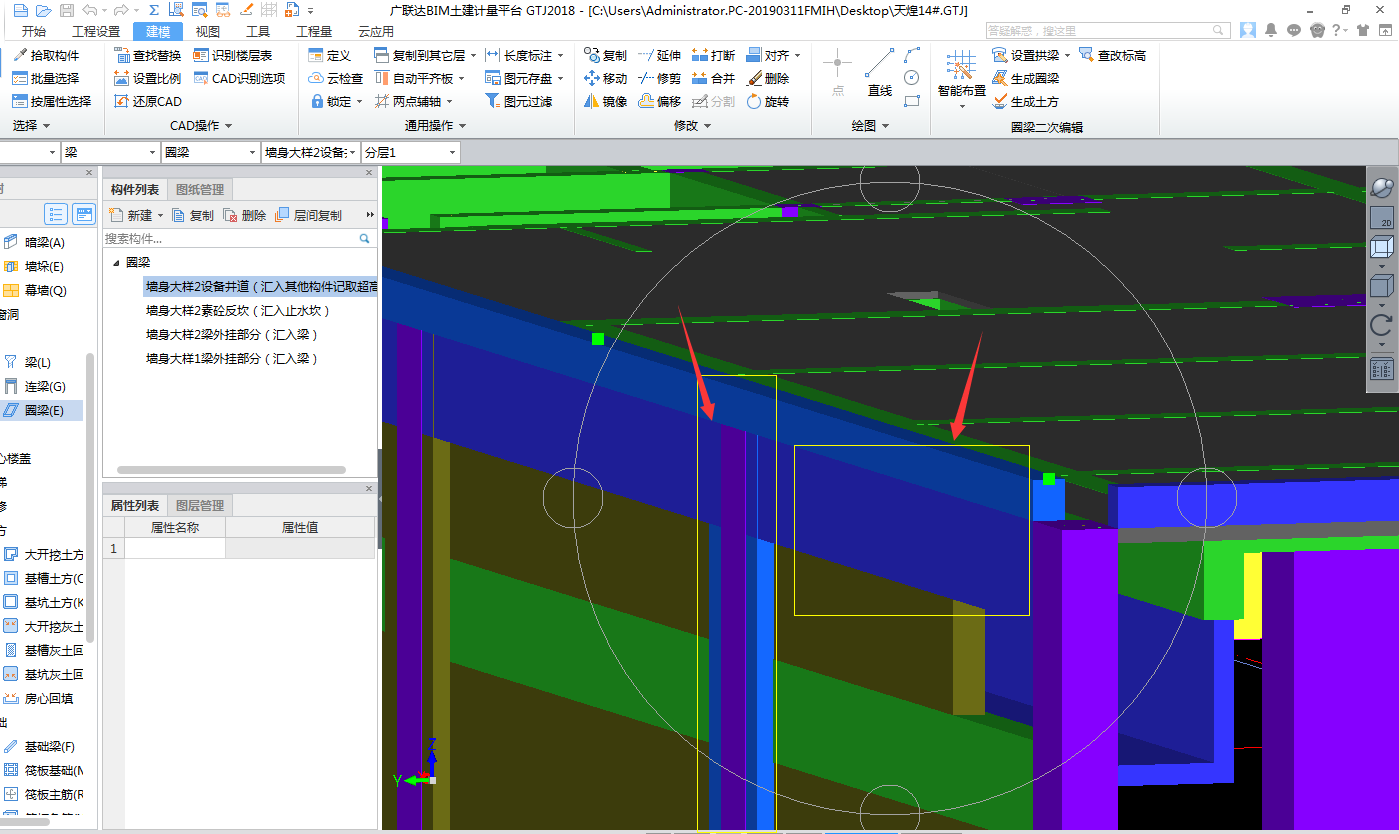Click the 答疑解惑 search box
Image resolution: width=1399 pixels, height=834 pixels.
[1109, 31]
